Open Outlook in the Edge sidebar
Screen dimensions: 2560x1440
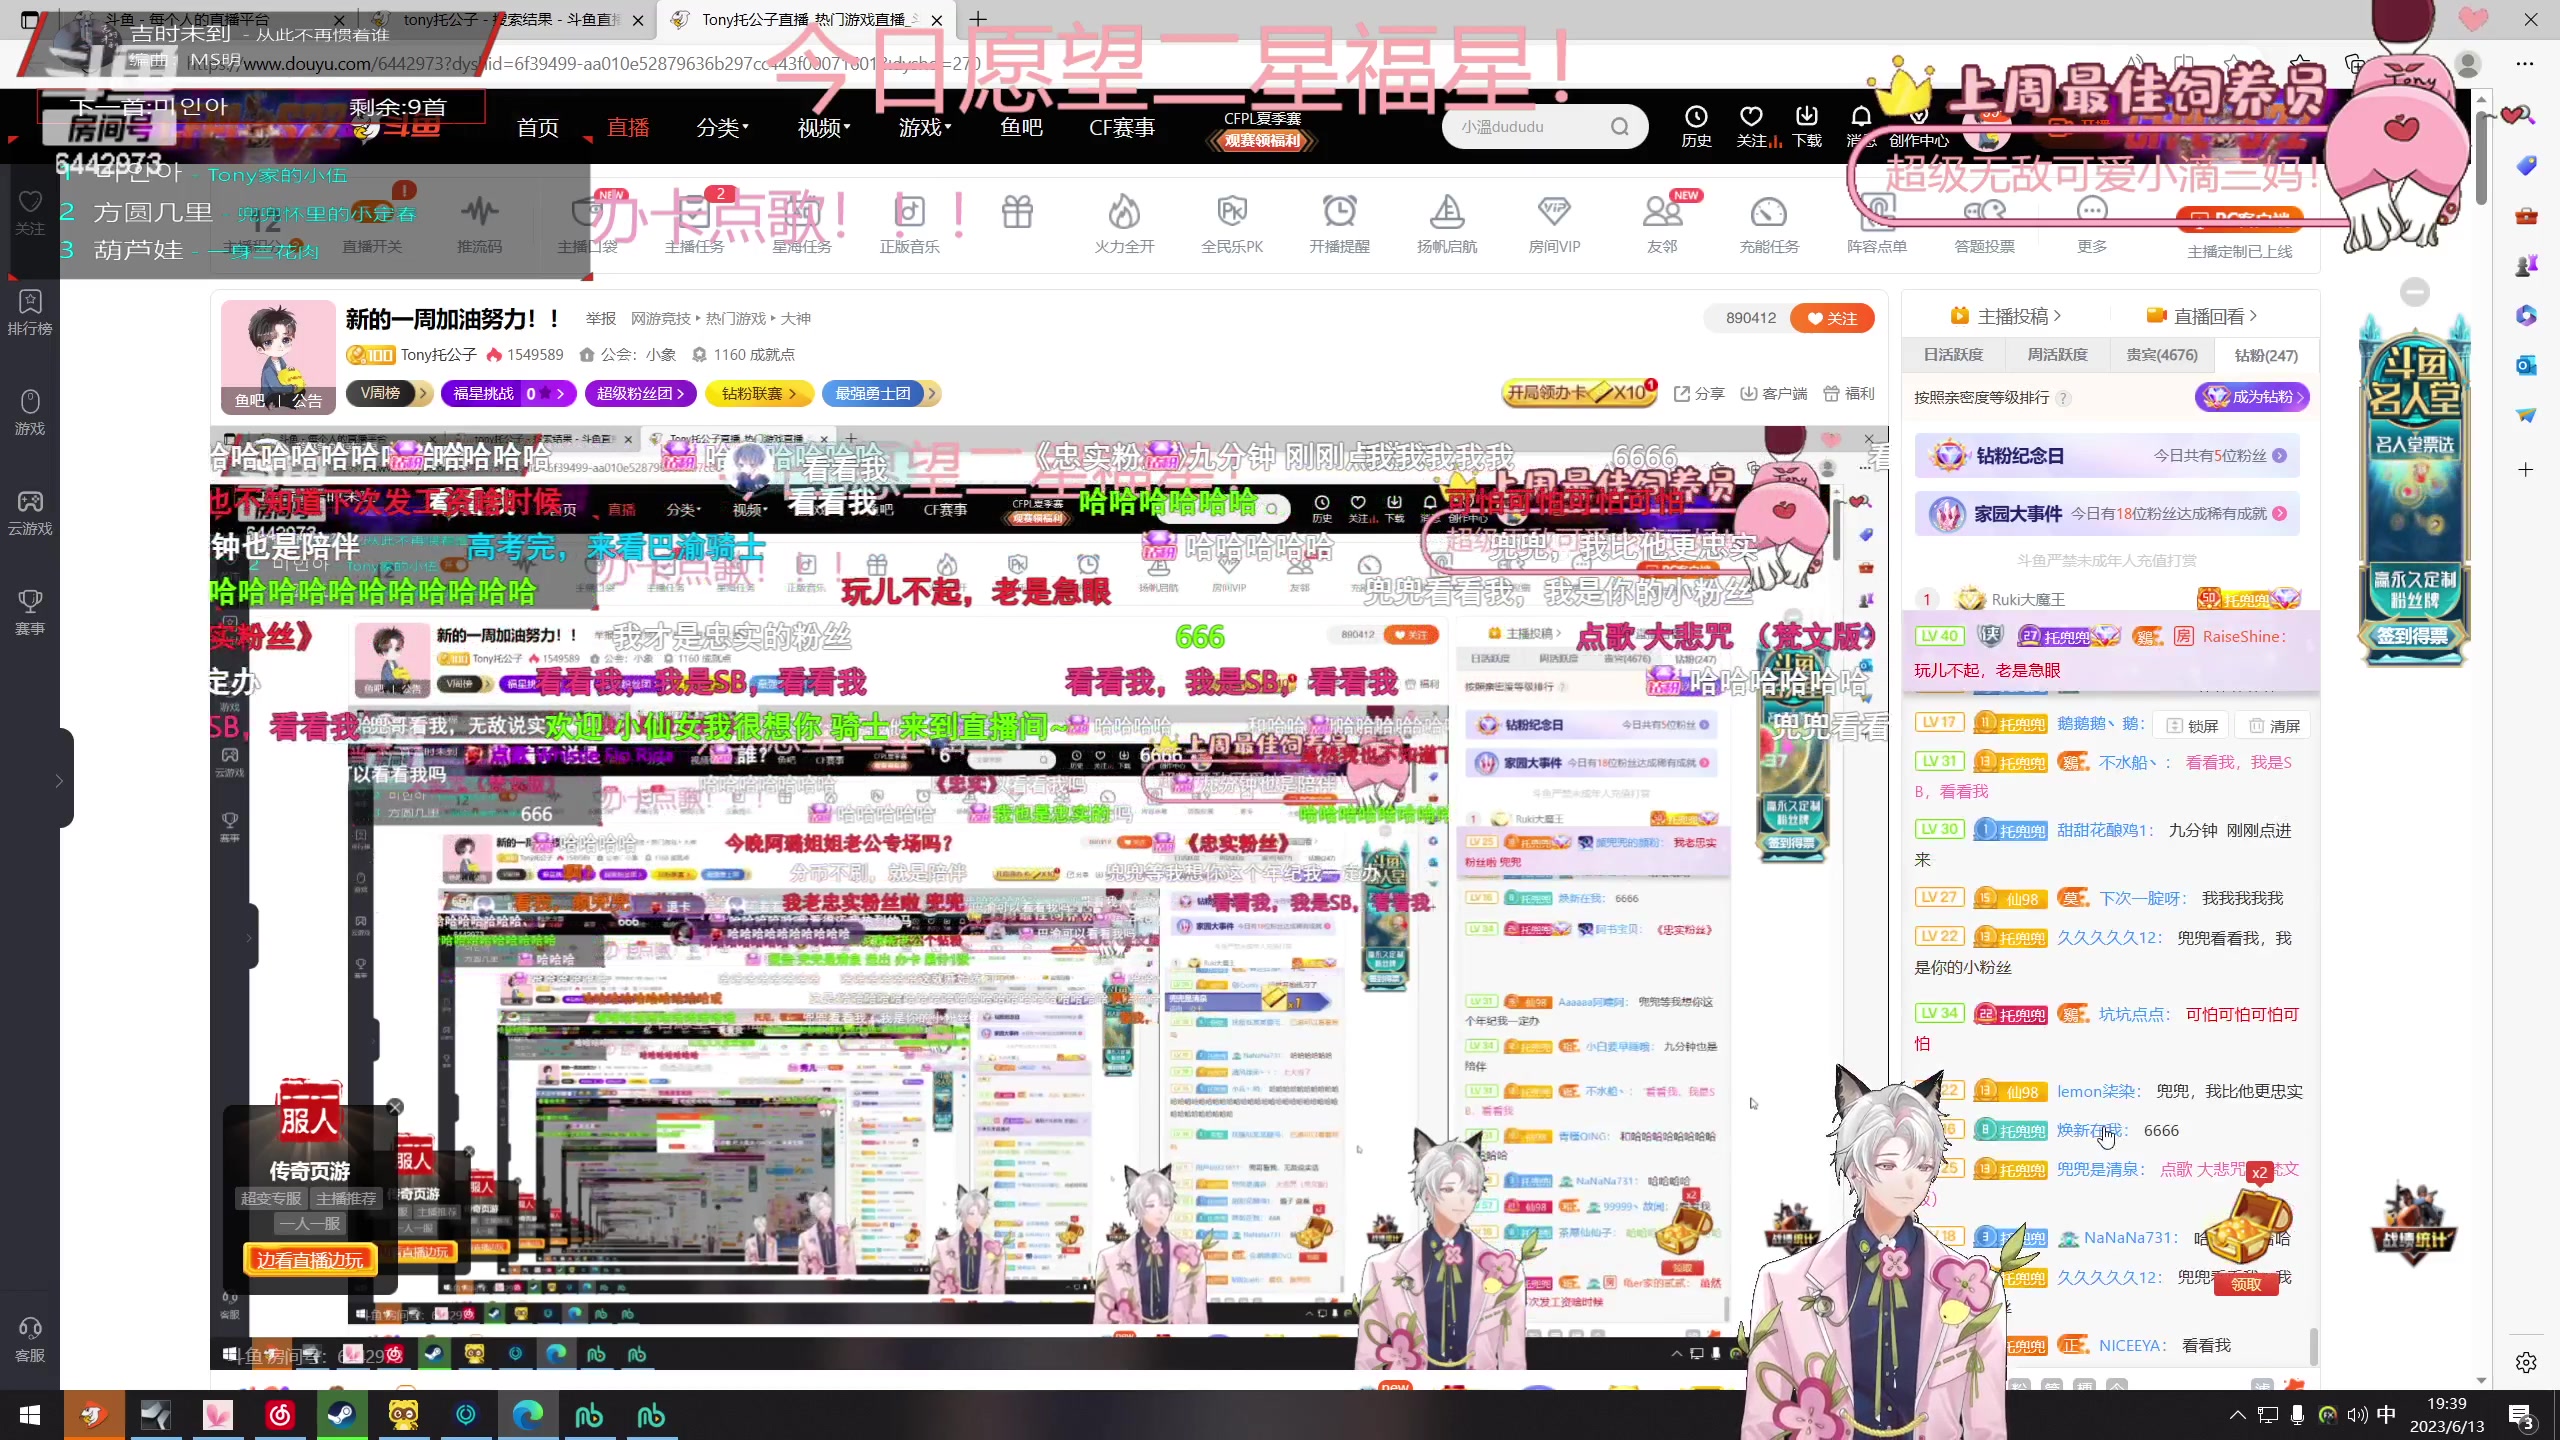click(2526, 365)
